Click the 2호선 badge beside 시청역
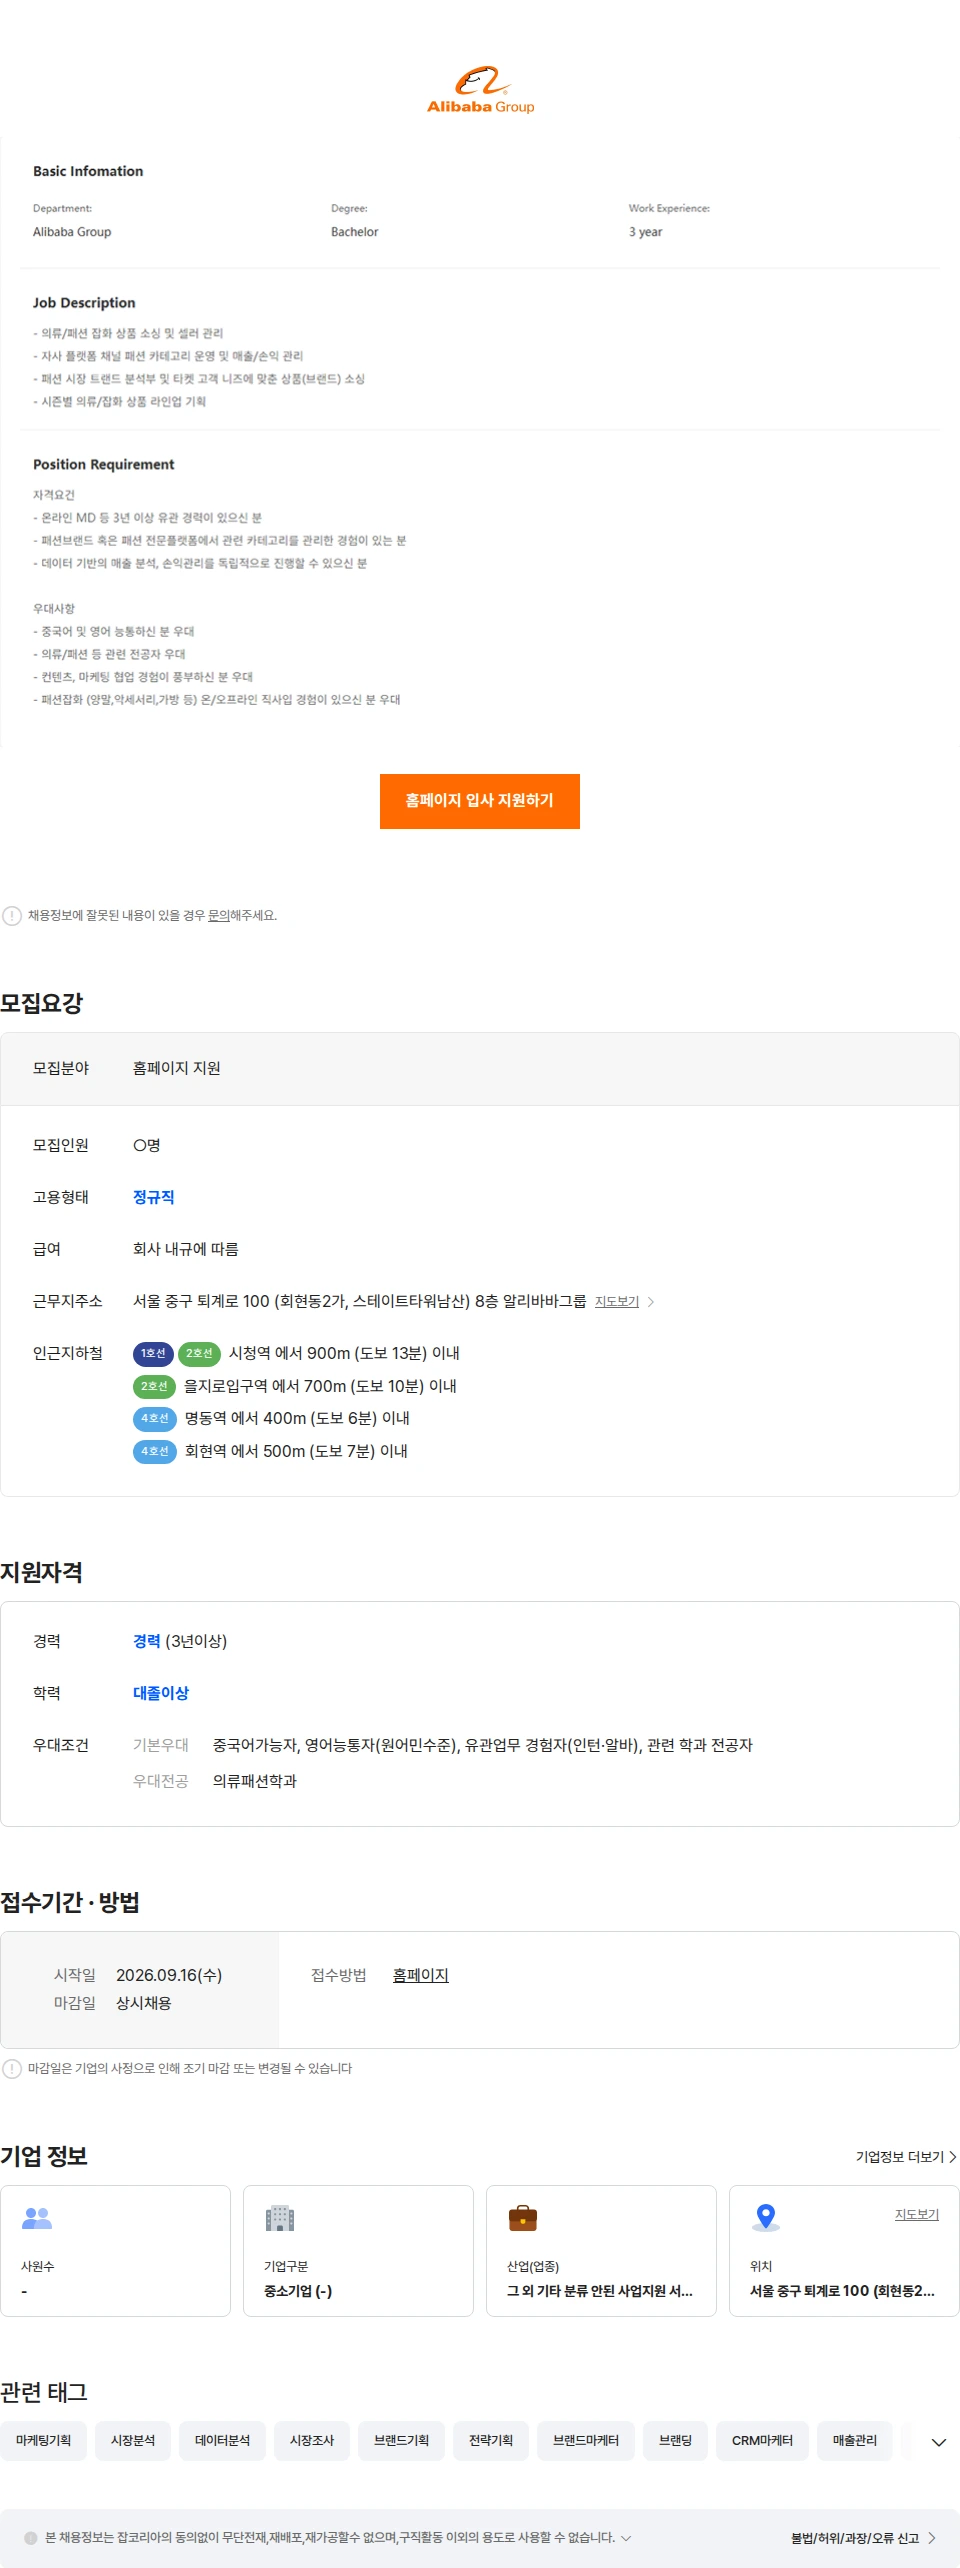 coord(199,1354)
